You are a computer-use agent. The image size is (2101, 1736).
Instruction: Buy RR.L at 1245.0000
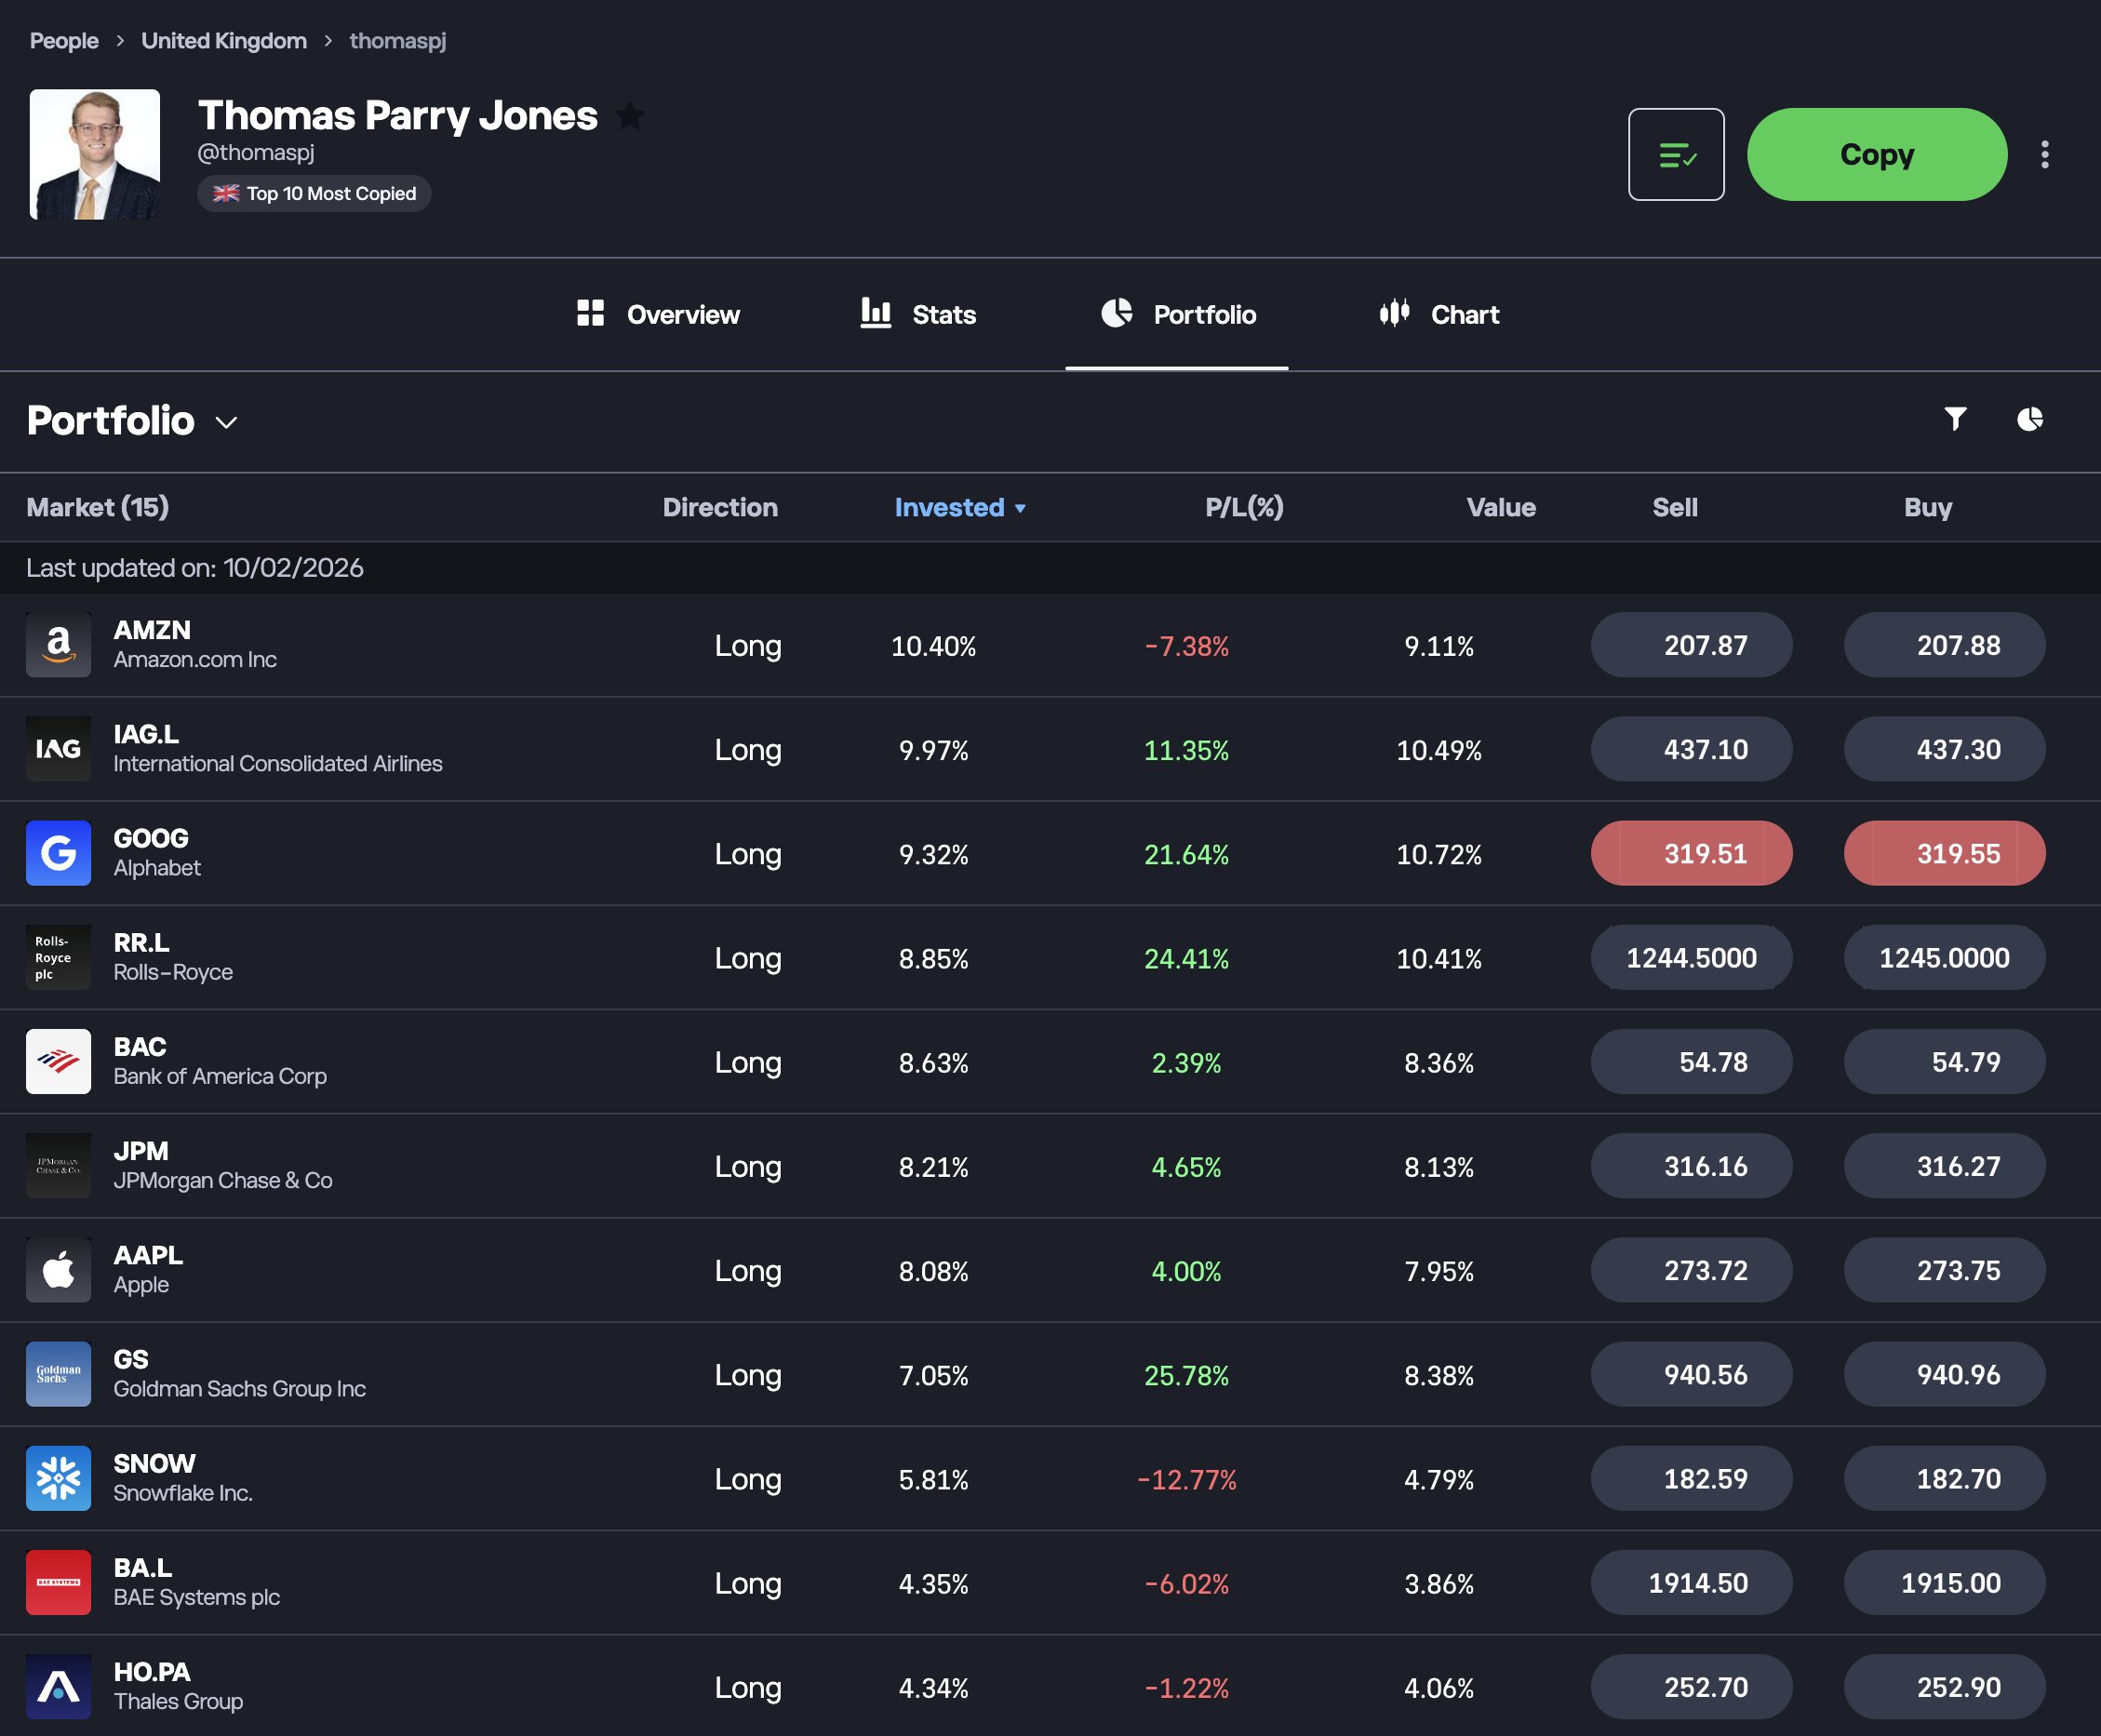1944,957
